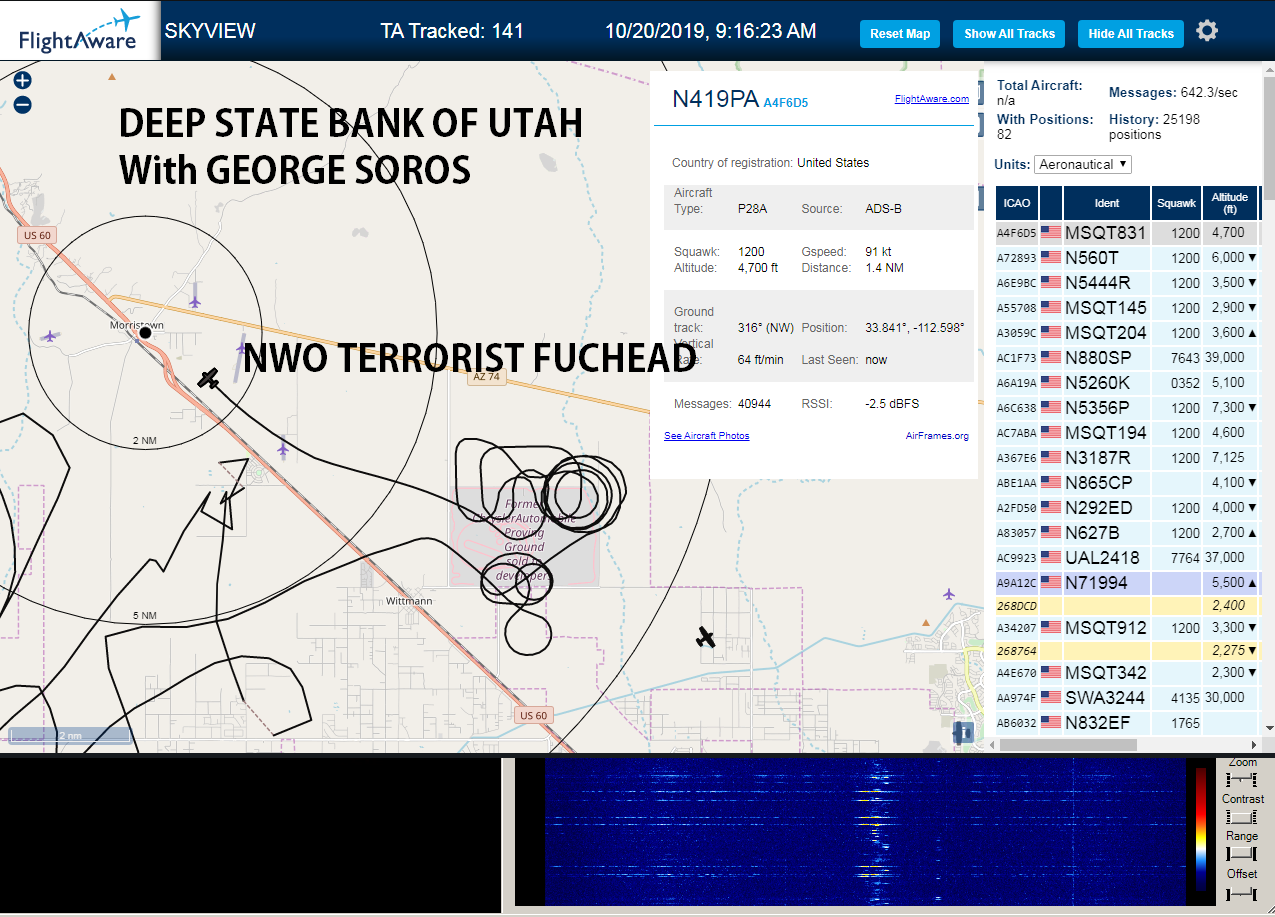Select the MSQT194 aircraft row

tap(1127, 433)
